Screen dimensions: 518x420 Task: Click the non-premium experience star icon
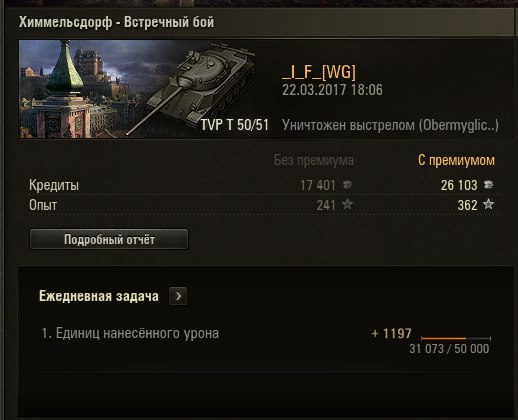(x=347, y=204)
